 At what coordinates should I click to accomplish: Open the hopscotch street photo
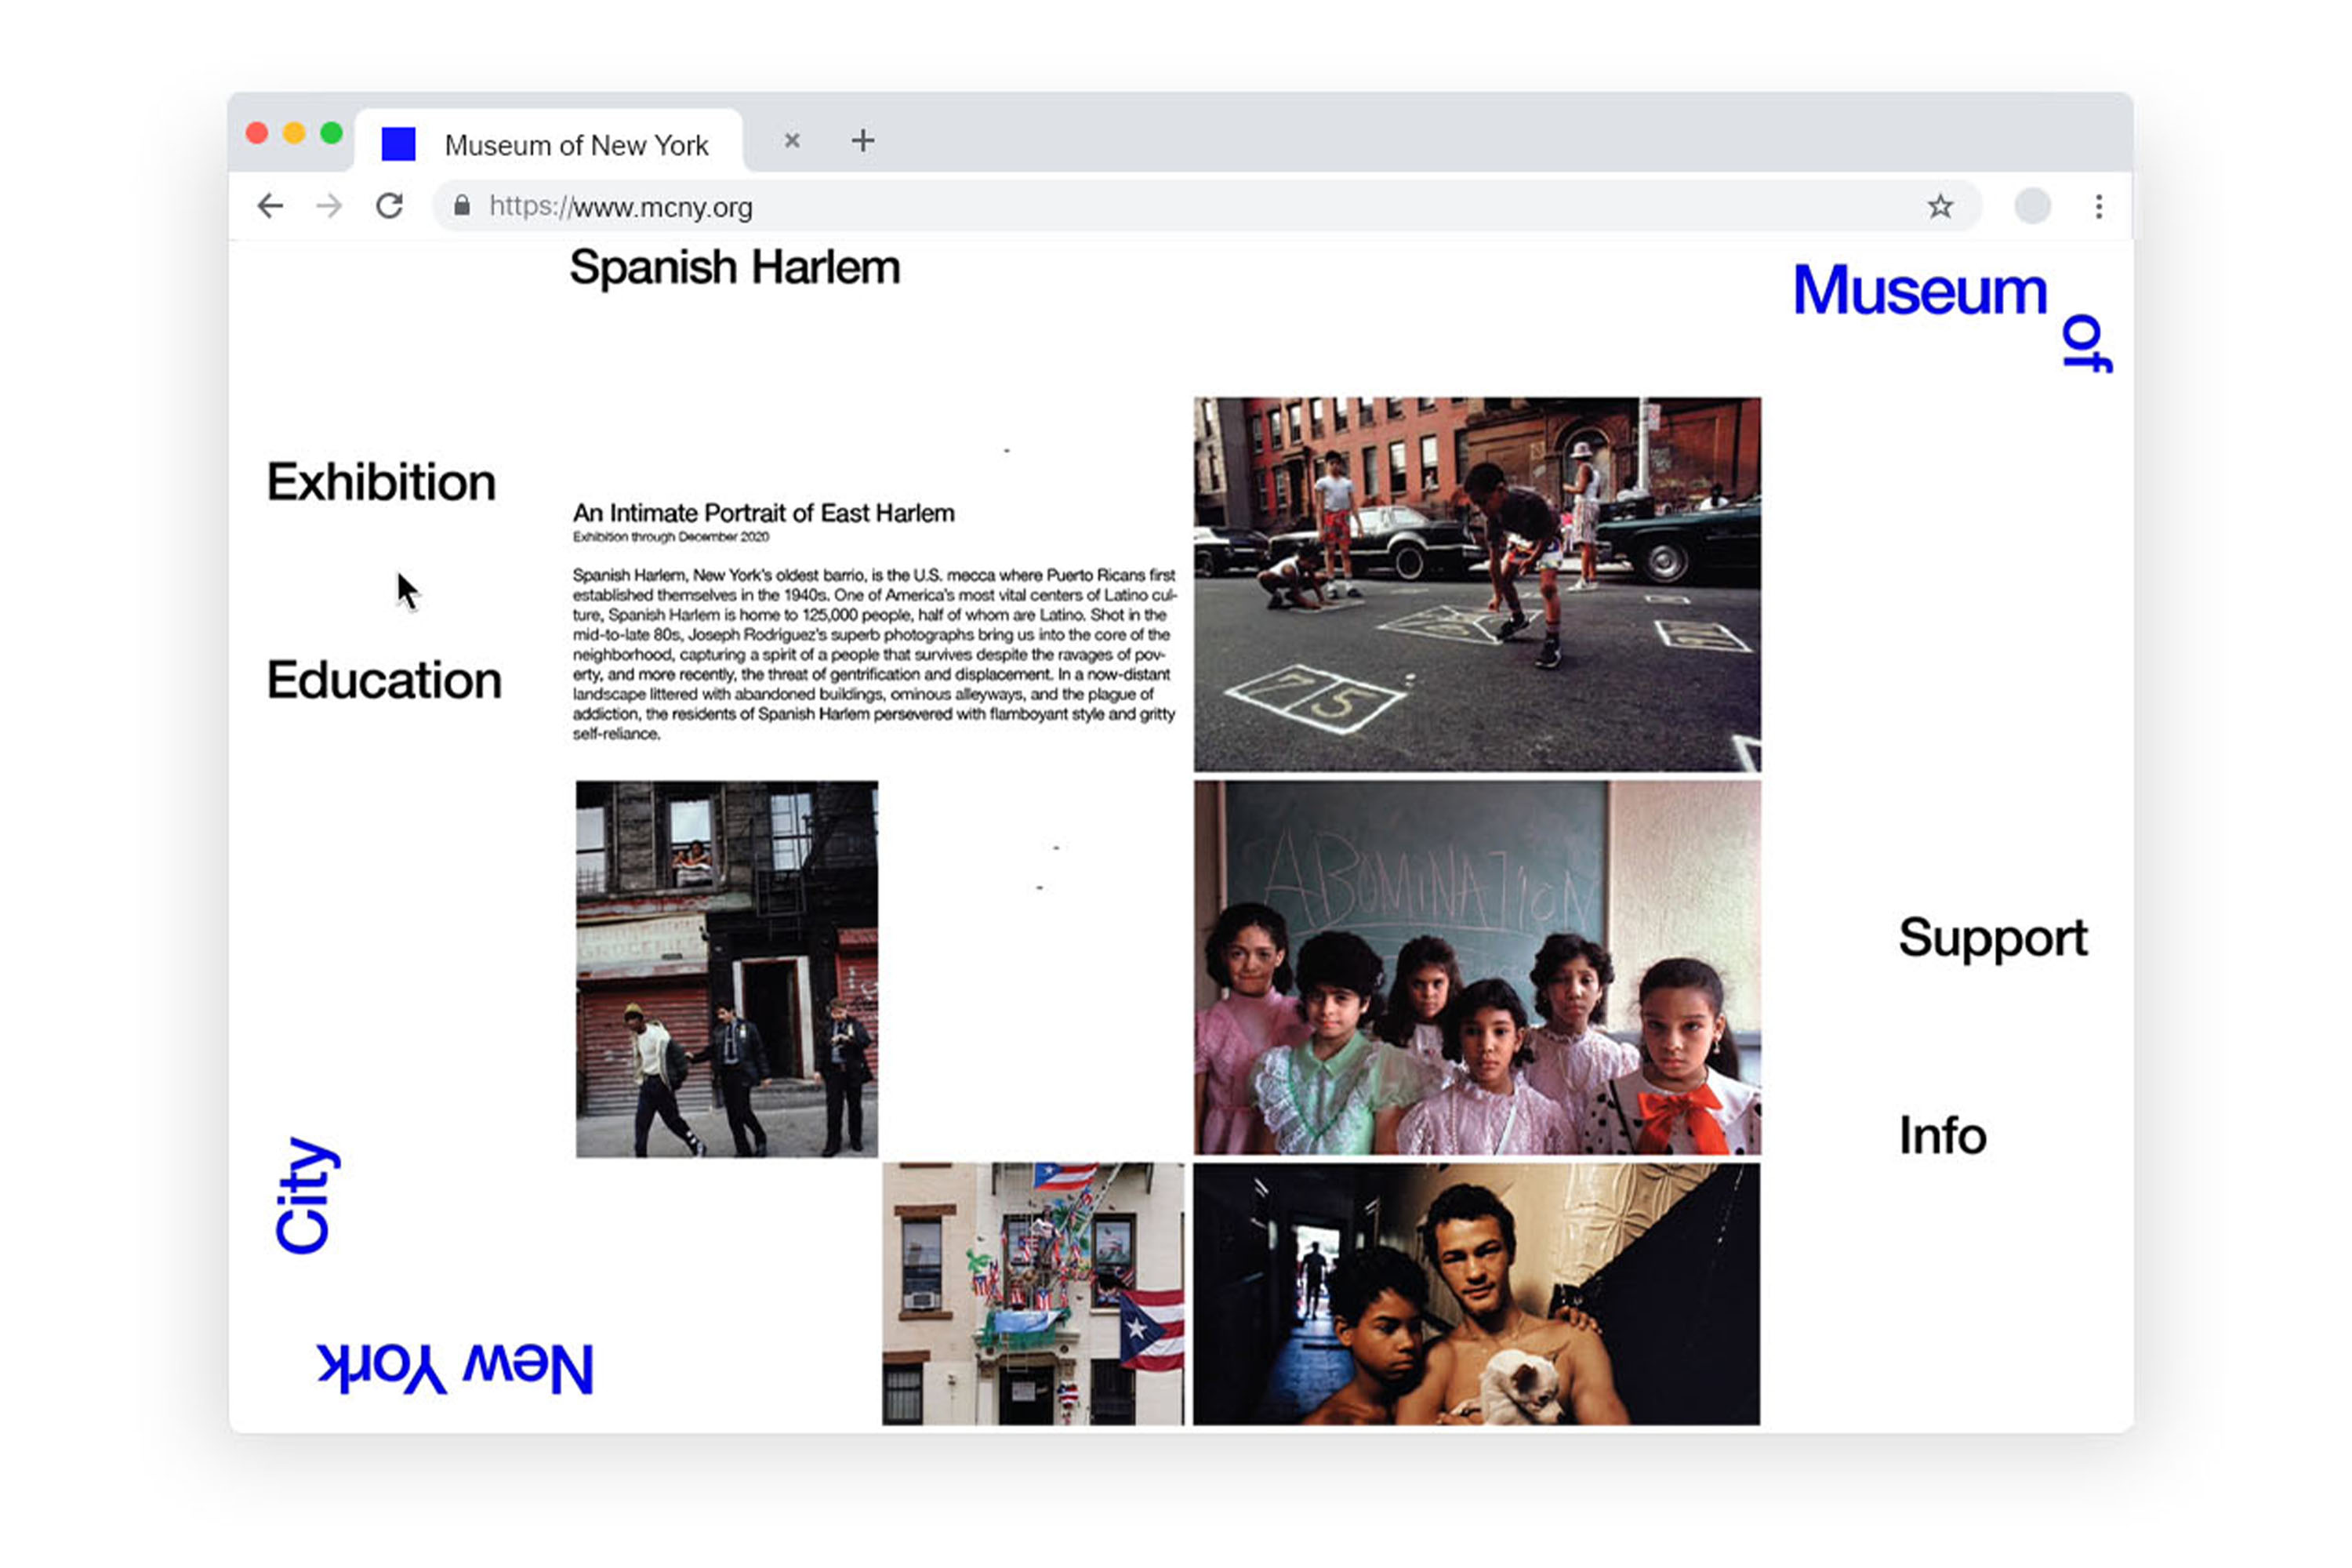click(x=1477, y=585)
